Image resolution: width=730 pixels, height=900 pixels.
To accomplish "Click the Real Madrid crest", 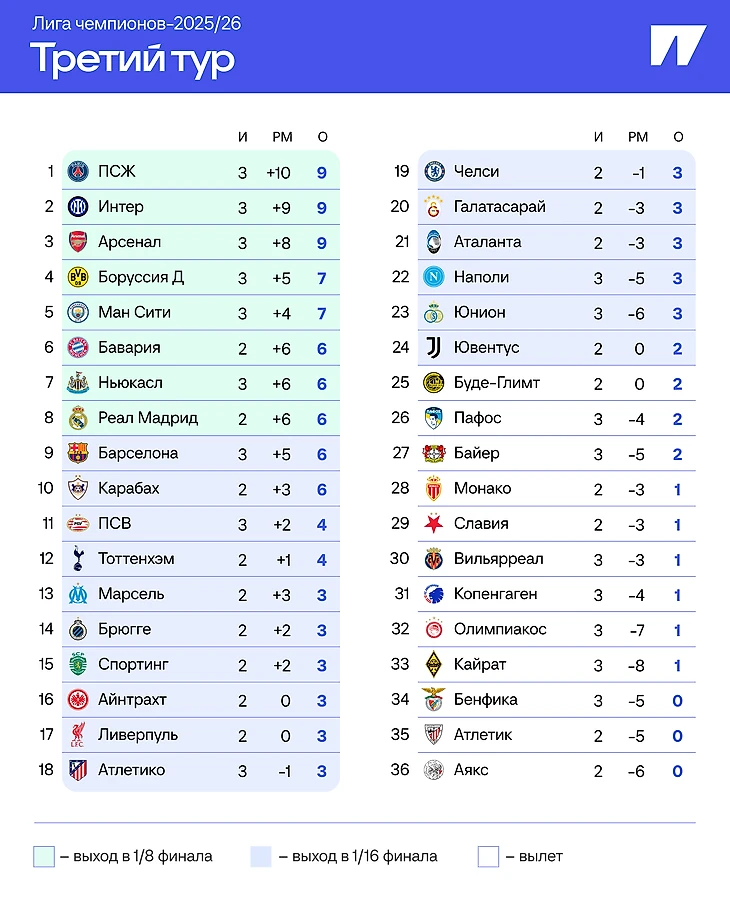I will 78,418.
